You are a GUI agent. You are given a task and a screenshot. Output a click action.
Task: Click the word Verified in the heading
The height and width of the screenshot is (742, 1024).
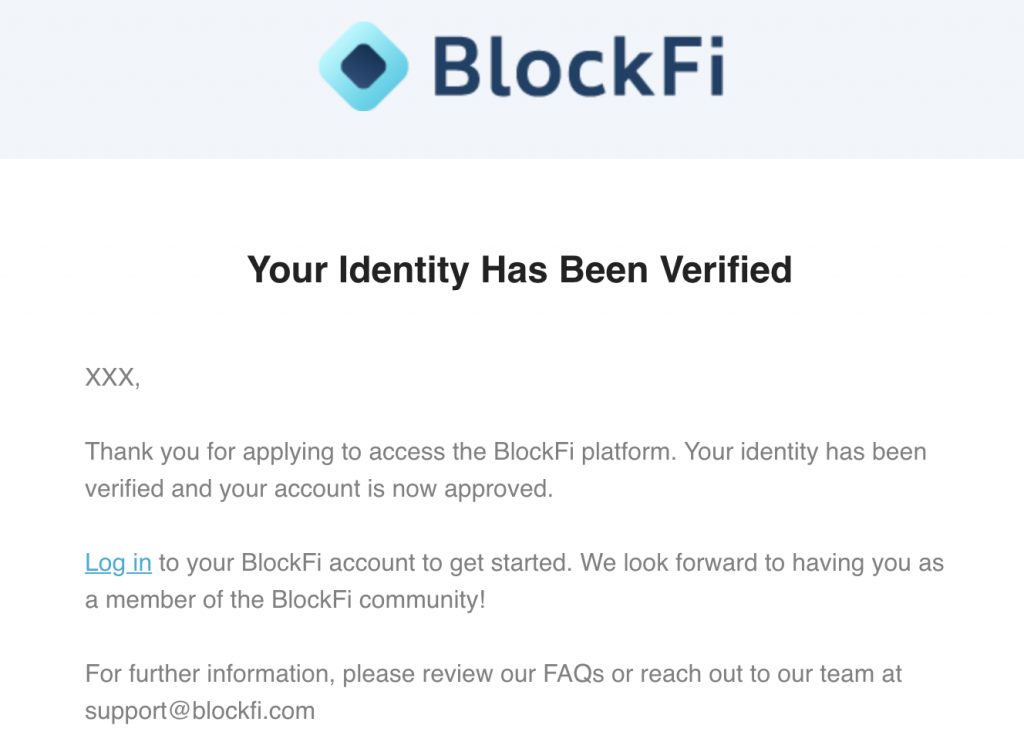[726, 269]
